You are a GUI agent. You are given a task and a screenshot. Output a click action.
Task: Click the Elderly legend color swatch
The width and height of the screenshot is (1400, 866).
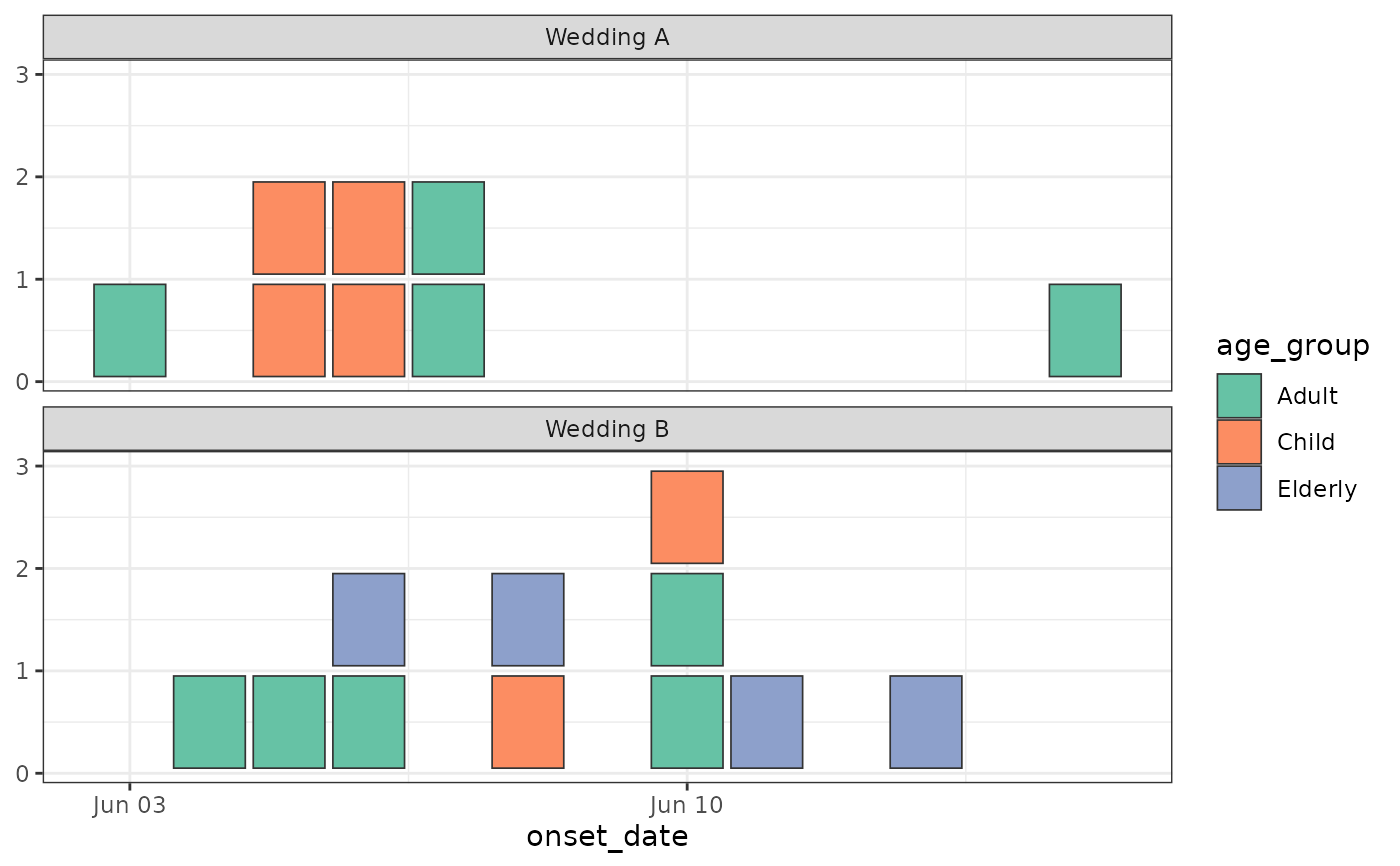(x=1239, y=488)
